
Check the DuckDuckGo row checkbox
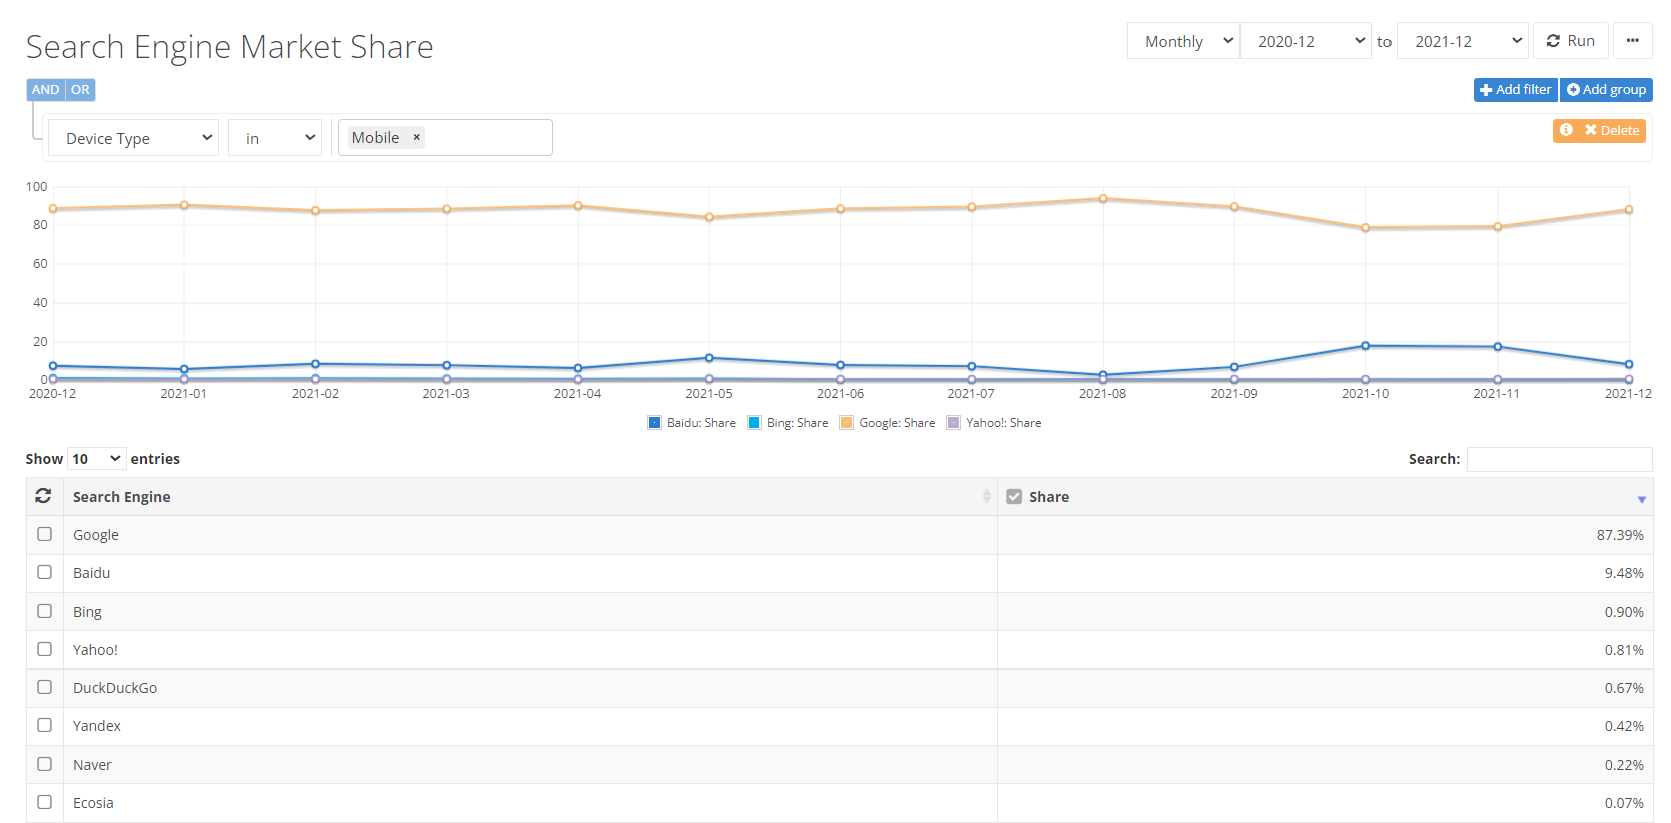point(44,687)
